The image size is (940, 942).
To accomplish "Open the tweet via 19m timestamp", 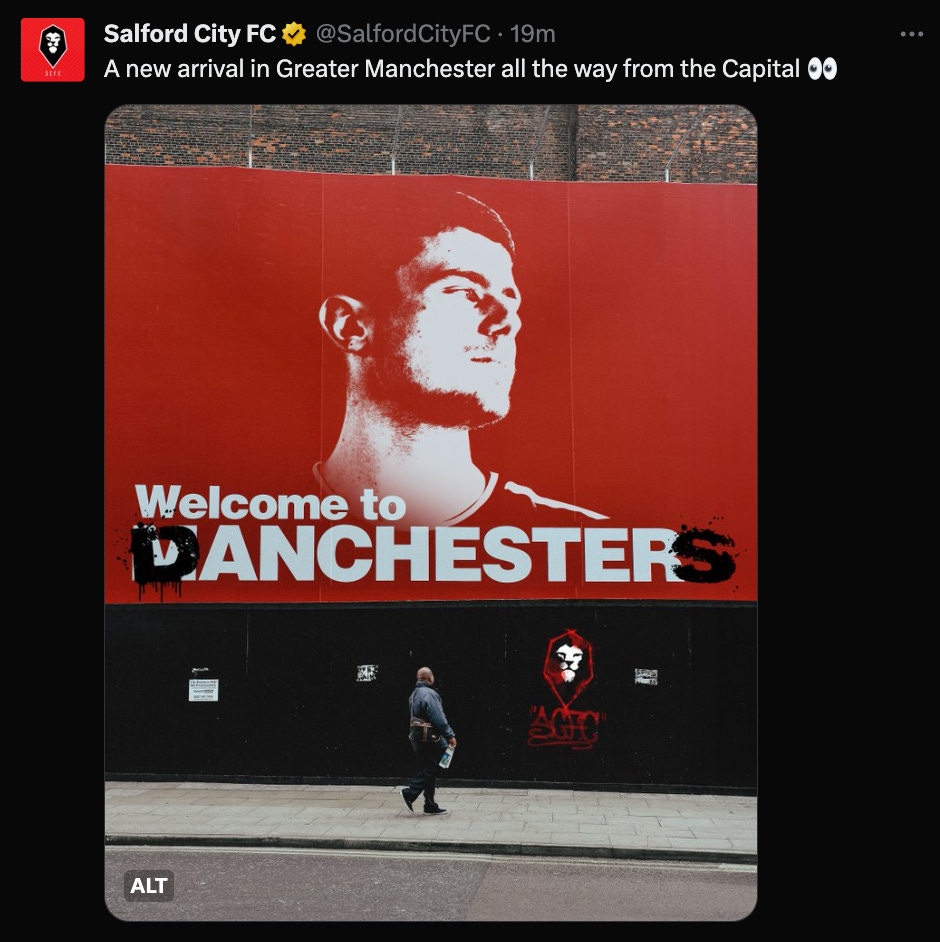I will pos(533,34).
